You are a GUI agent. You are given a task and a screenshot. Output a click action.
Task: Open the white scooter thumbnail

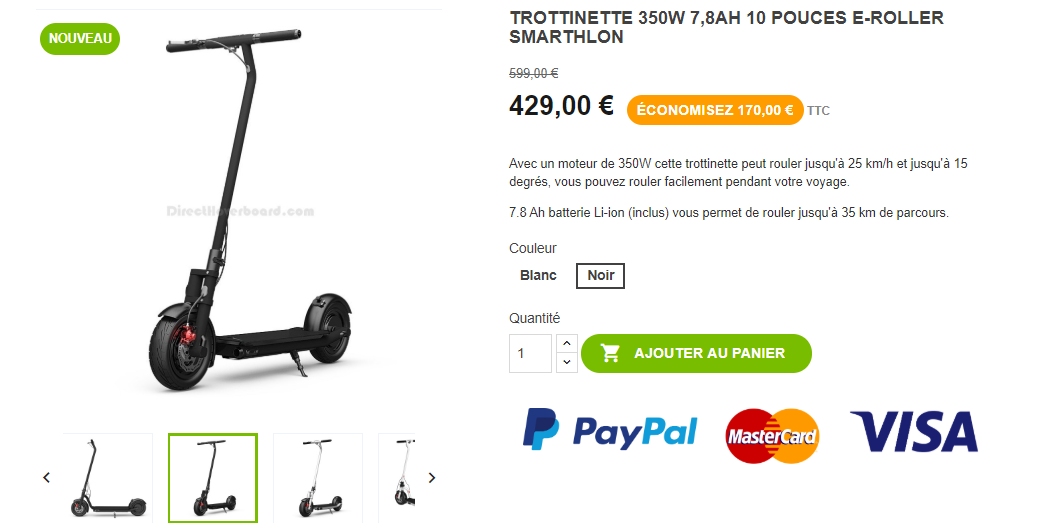click(x=318, y=478)
